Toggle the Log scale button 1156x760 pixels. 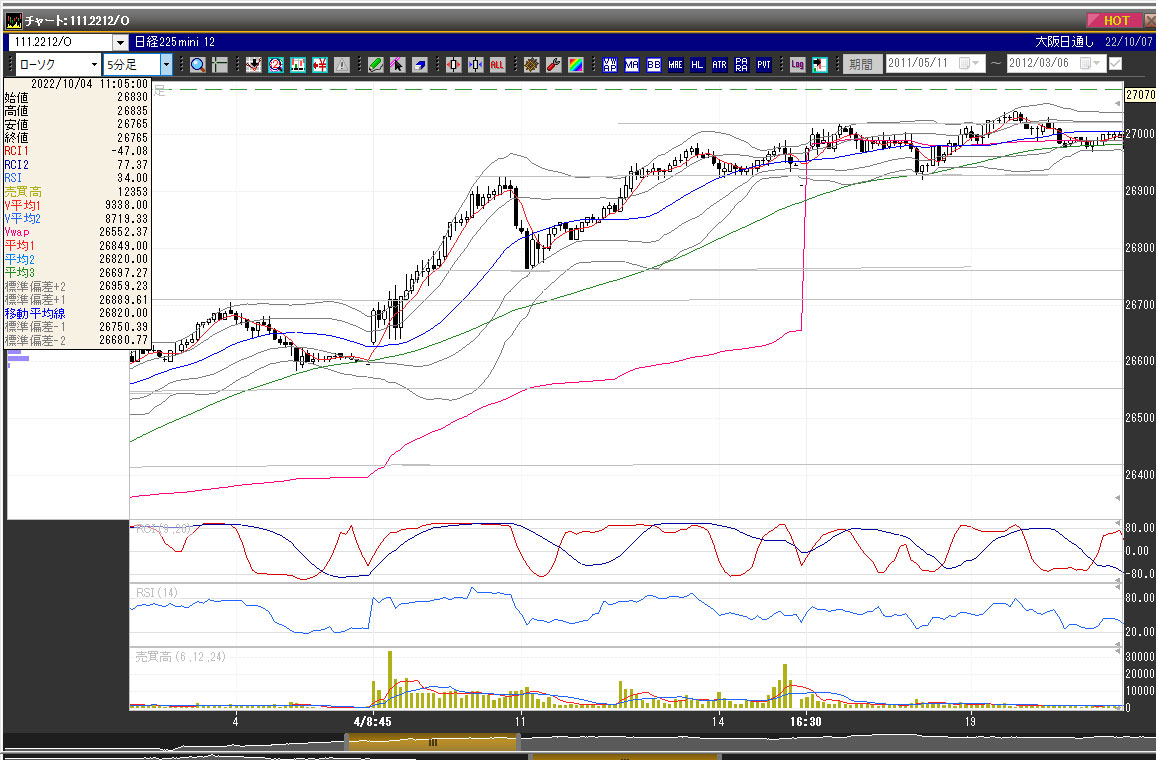[797, 65]
